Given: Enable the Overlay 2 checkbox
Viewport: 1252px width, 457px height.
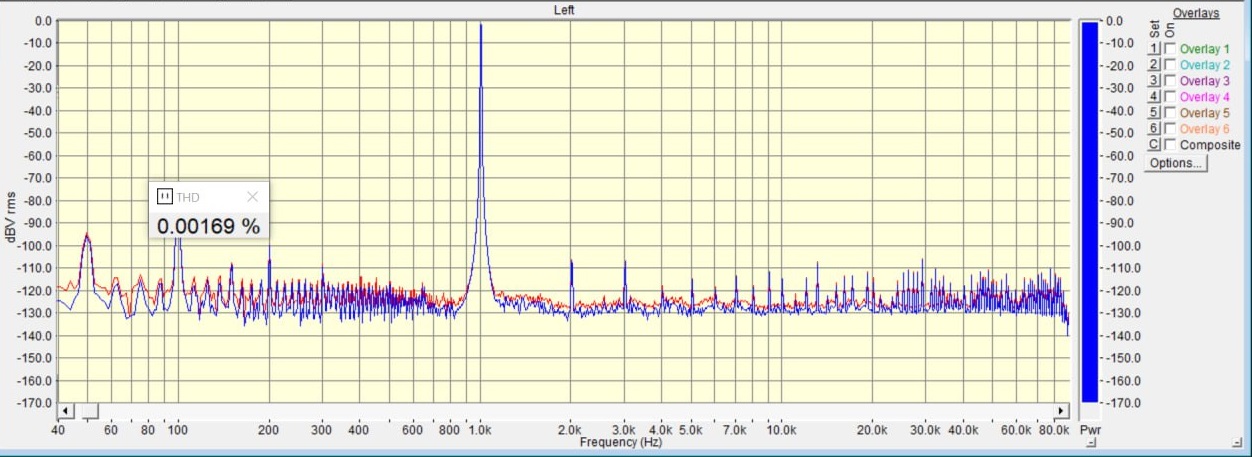Looking at the screenshot, I should pos(1170,65).
